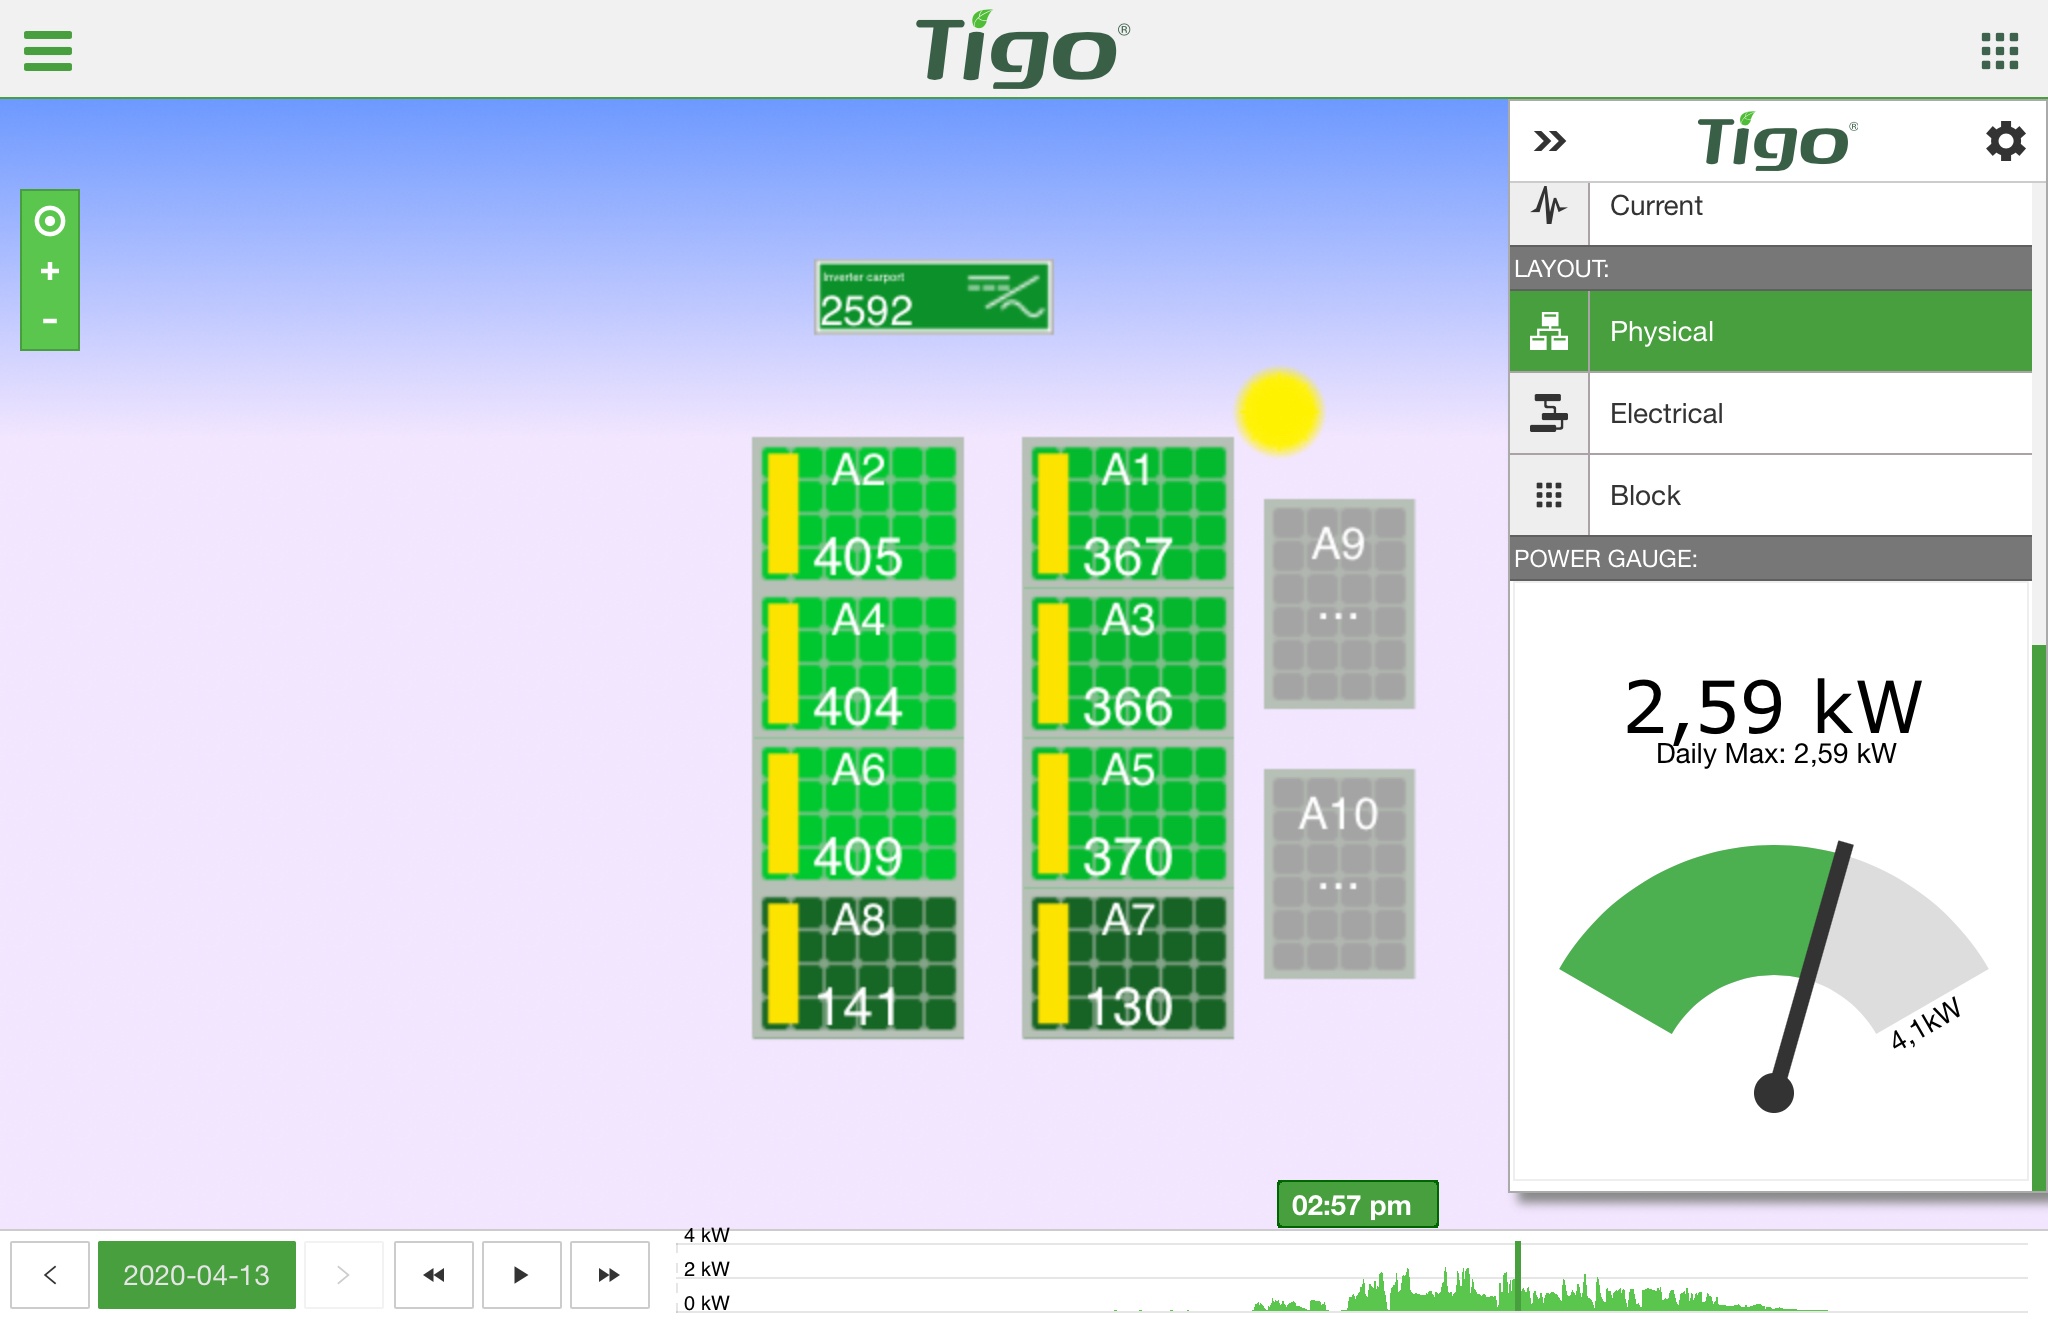The height and width of the screenshot is (1321, 2048).
Task: Click the timeline marker on power chart
Action: click(1517, 1277)
